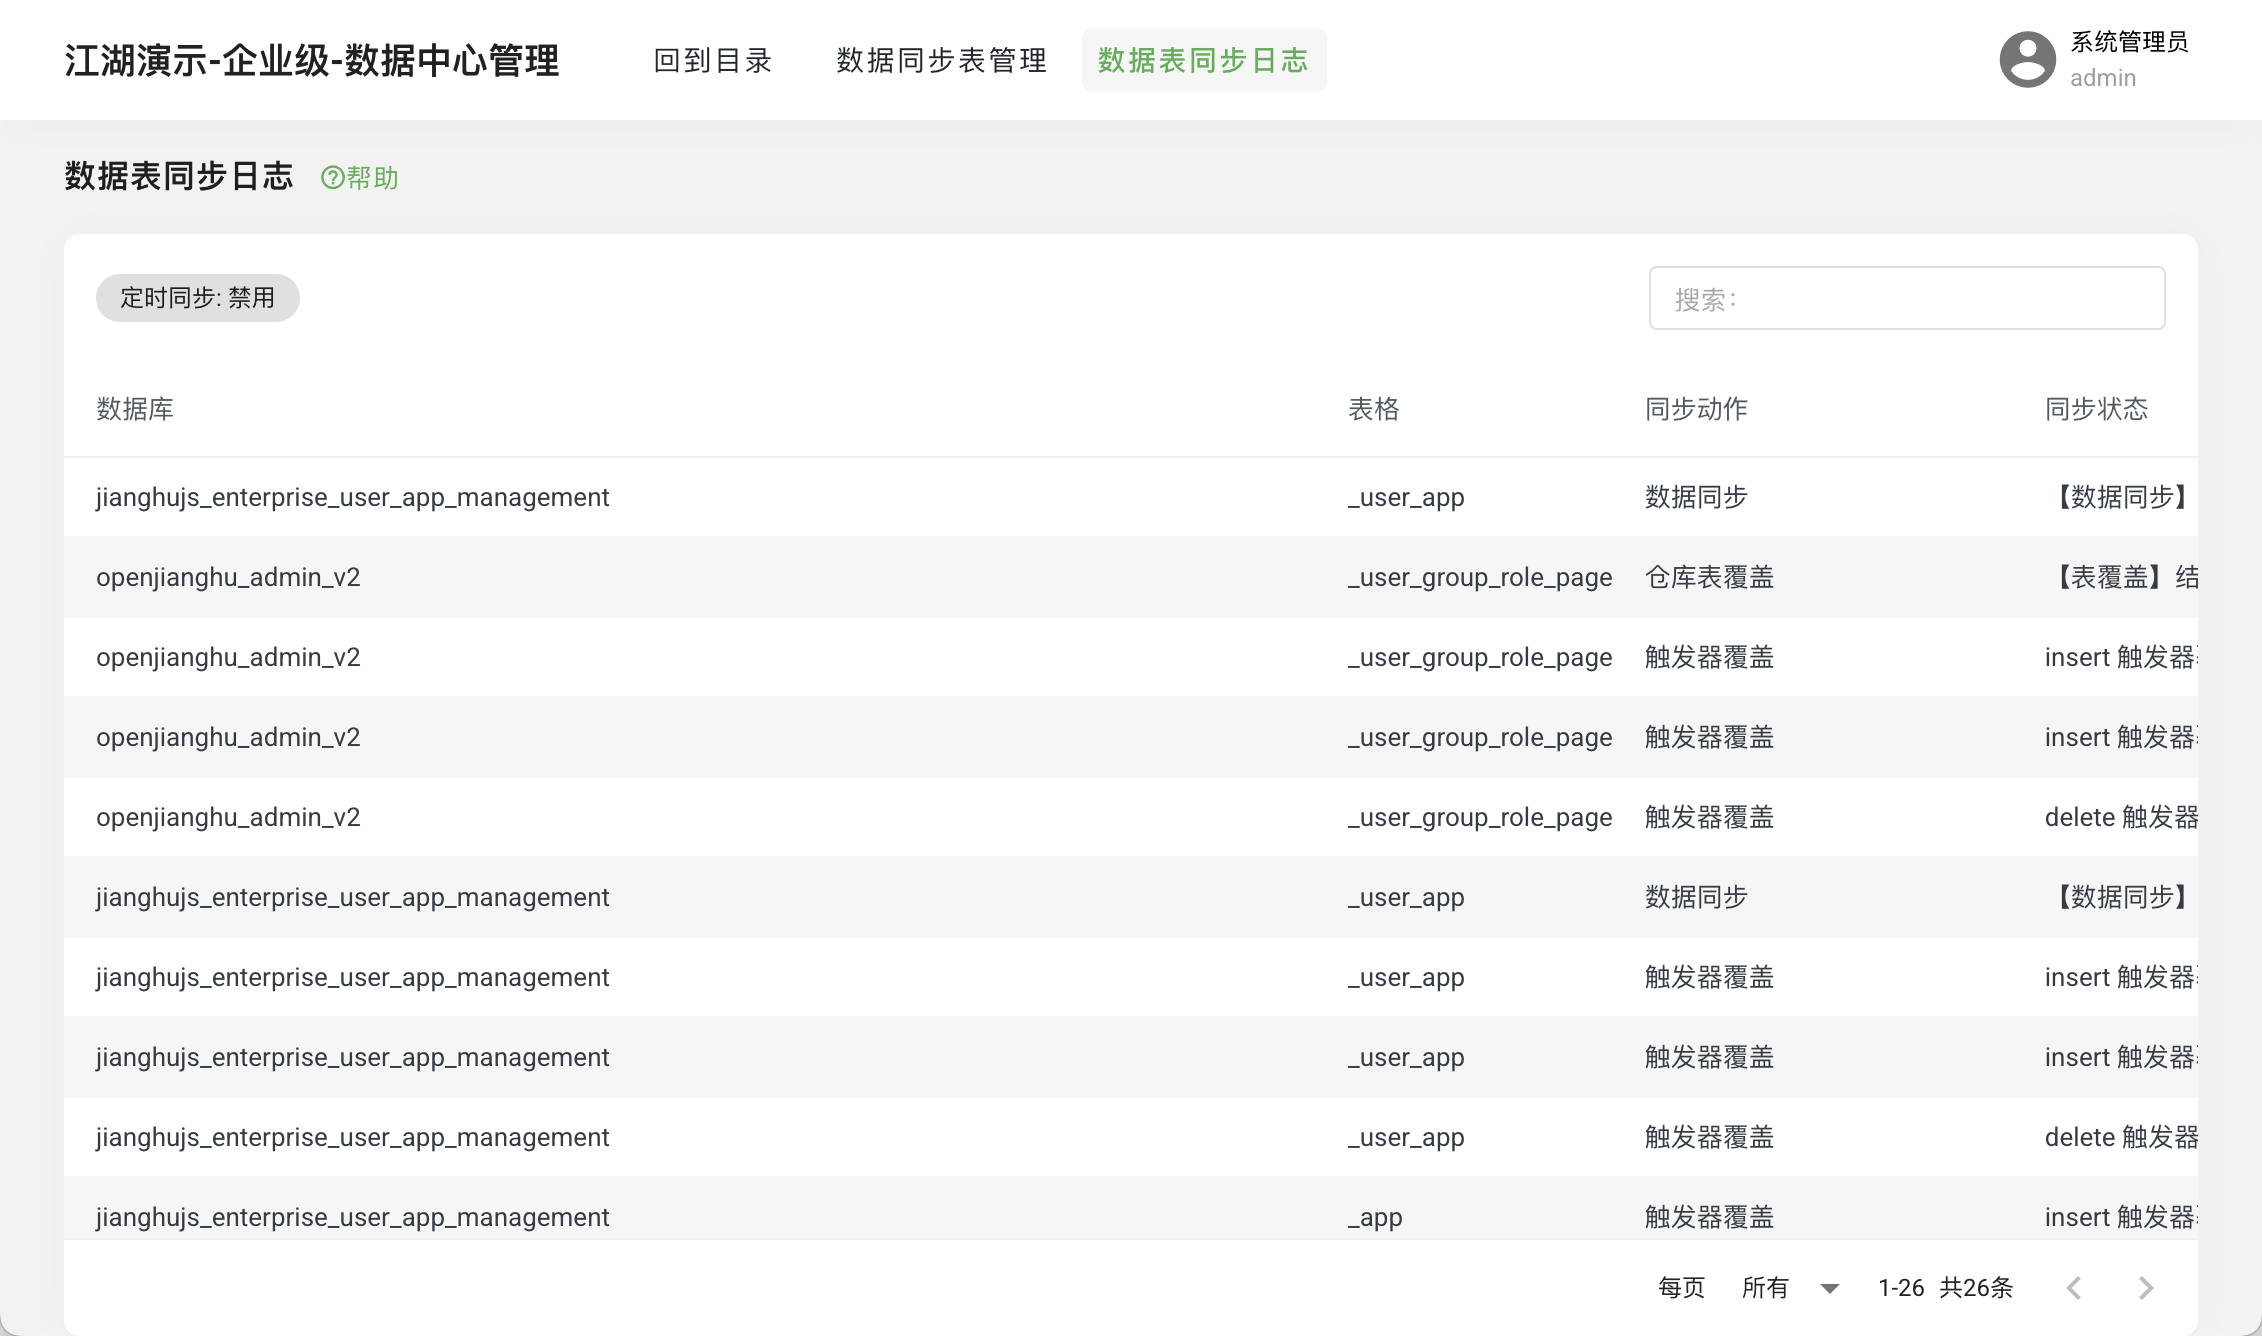The image size is (2262, 1336).
Task: Click the 江湖演示-企业级-数据中心管理 title
Action: click(x=312, y=60)
